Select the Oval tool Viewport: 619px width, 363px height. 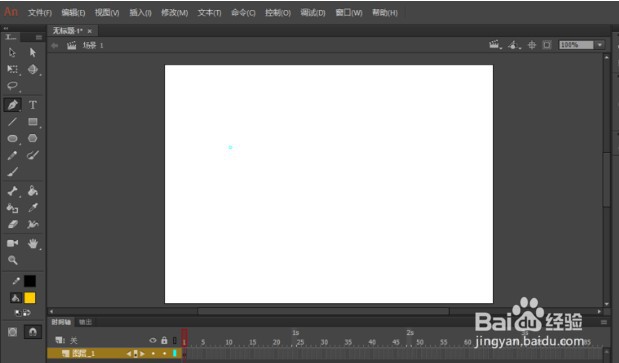pos(12,138)
